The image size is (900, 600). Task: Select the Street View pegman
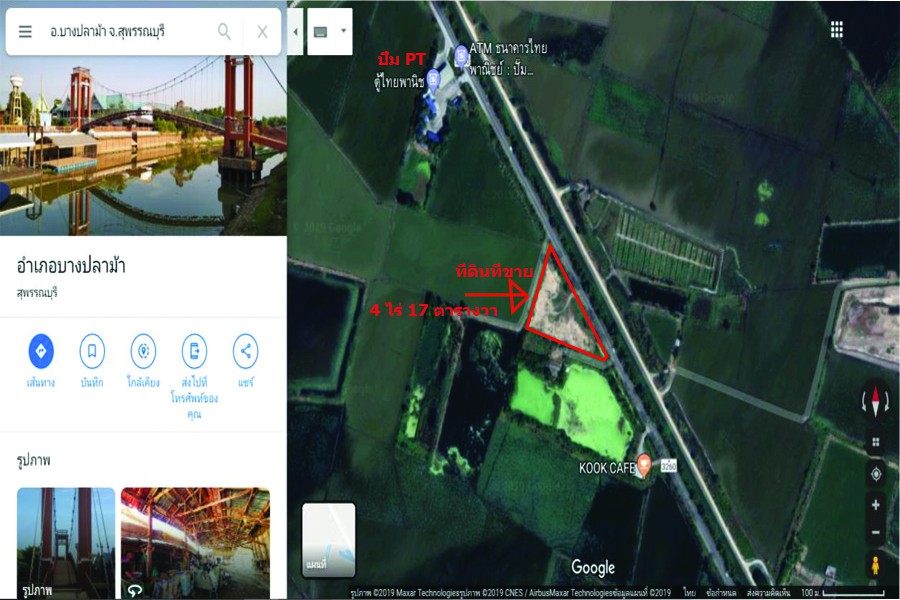pos(875,564)
